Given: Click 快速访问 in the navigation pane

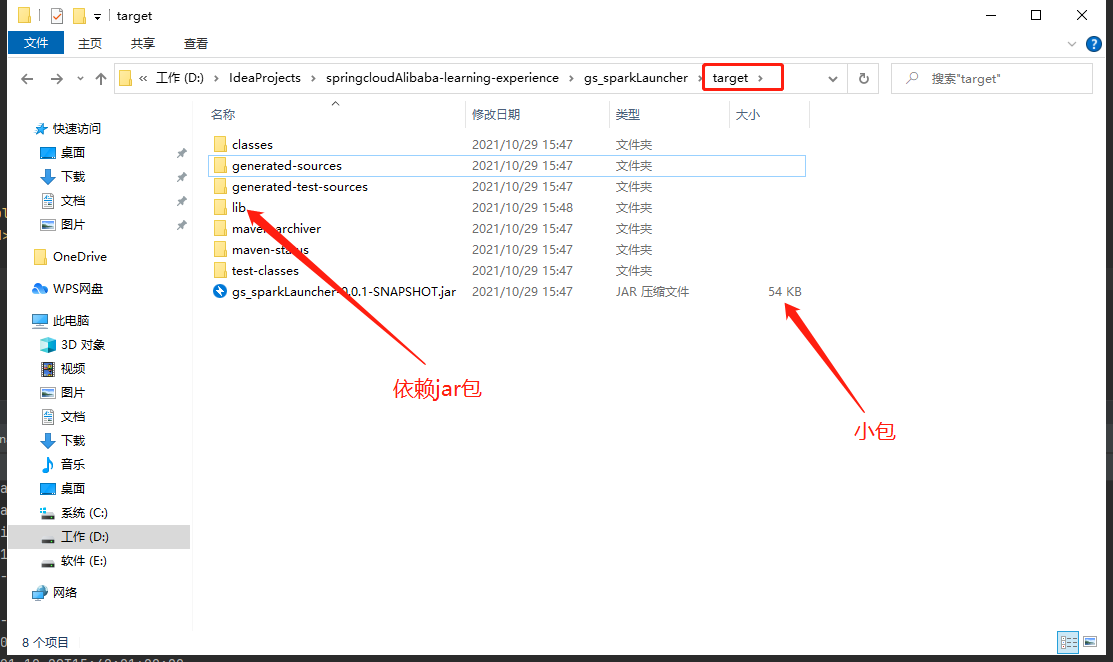Looking at the screenshot, I should 77,128.
